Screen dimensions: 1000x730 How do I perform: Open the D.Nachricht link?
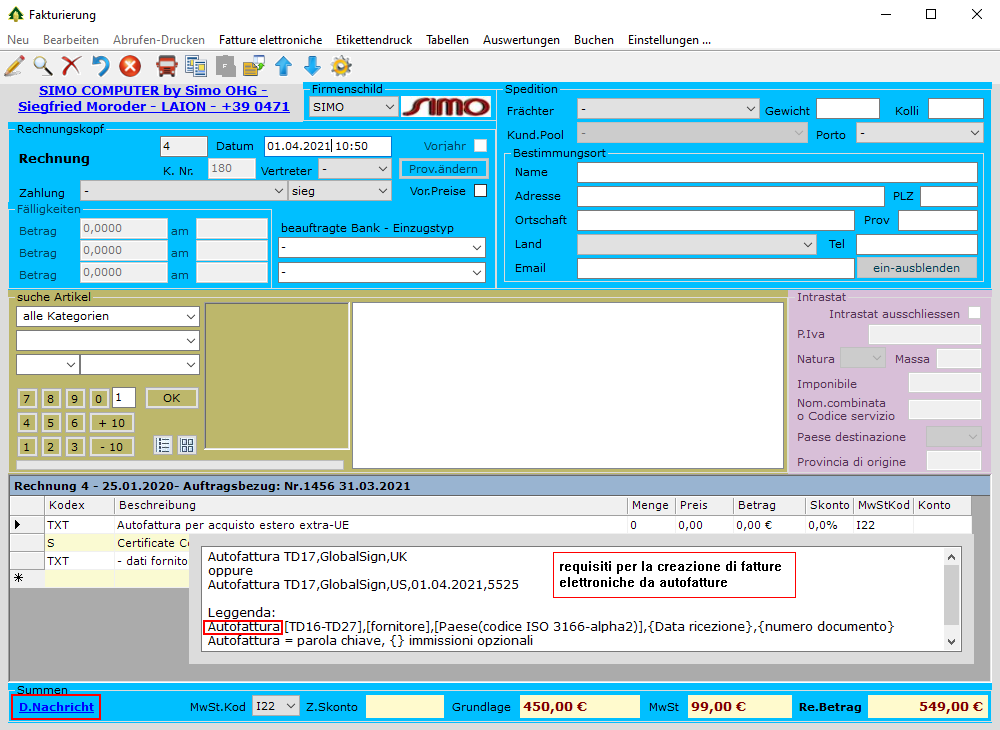56,707
